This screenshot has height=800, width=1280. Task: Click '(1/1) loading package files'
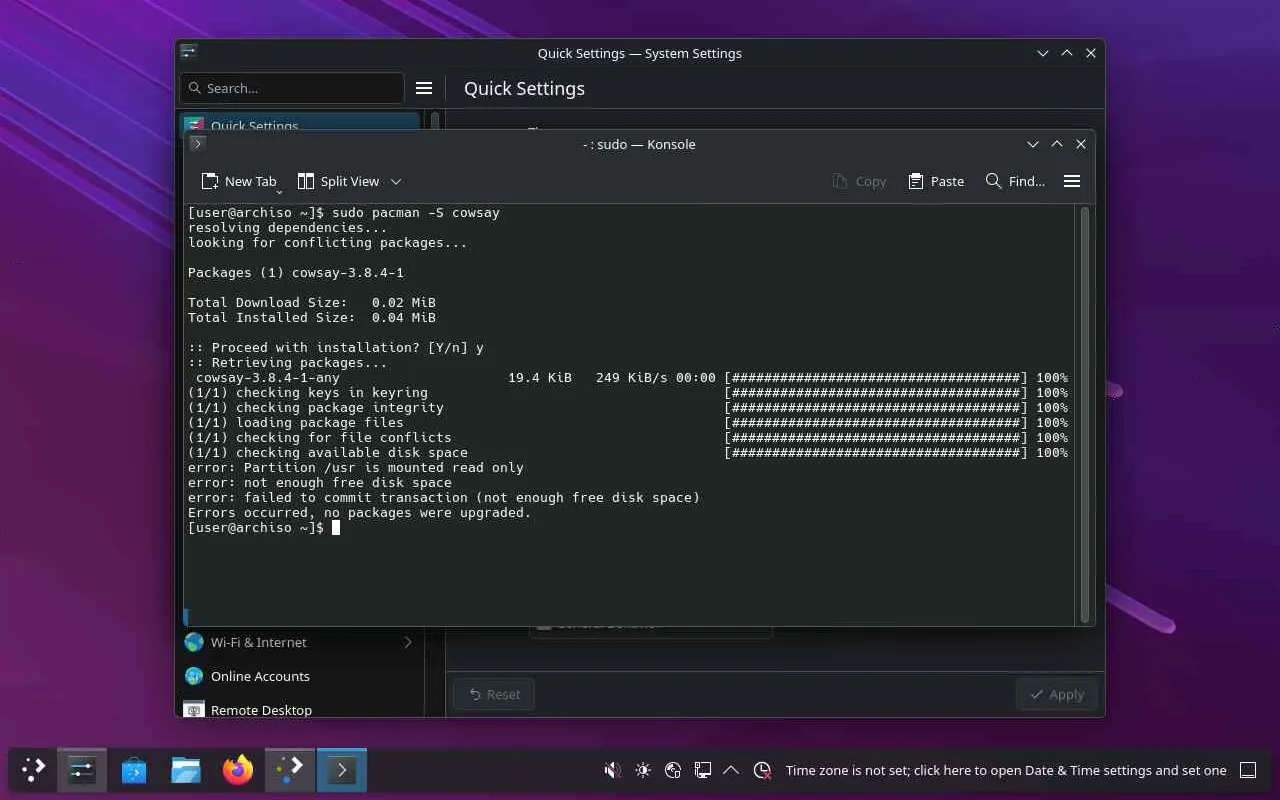pyautogui.click(x=296, y=422)
